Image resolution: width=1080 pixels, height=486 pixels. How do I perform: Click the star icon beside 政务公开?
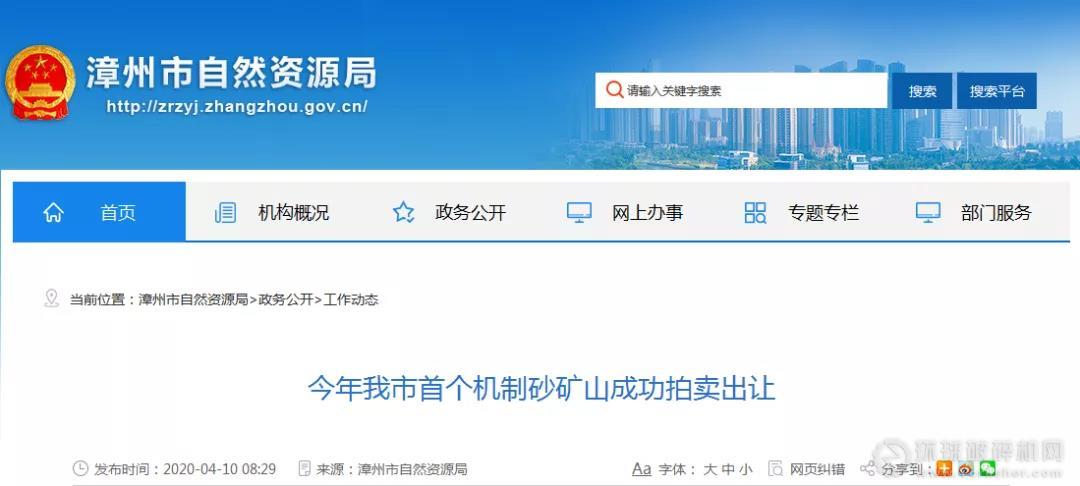[404, 213]
